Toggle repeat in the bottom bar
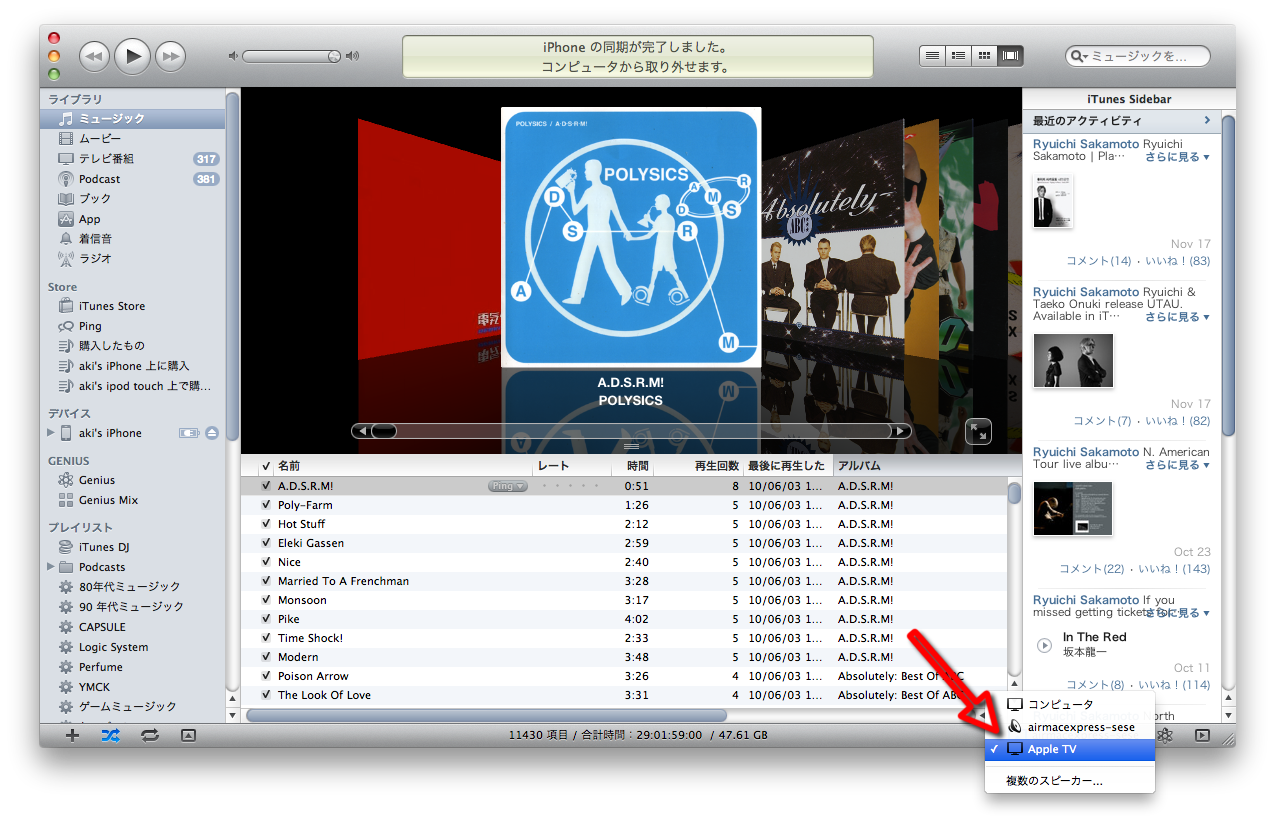 click(149, 735)
